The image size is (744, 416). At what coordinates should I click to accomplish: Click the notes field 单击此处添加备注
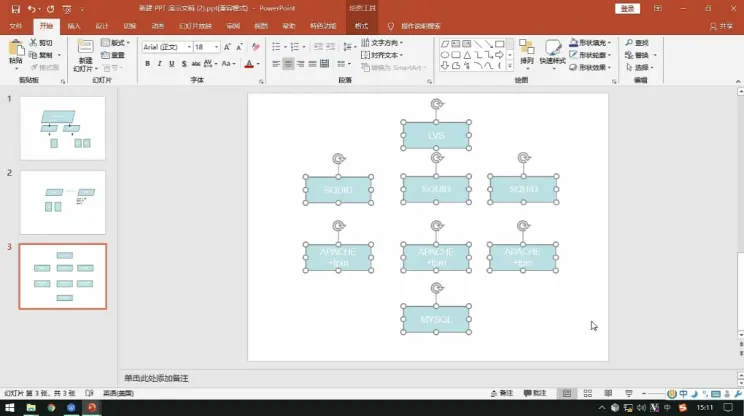coord(157,378)
